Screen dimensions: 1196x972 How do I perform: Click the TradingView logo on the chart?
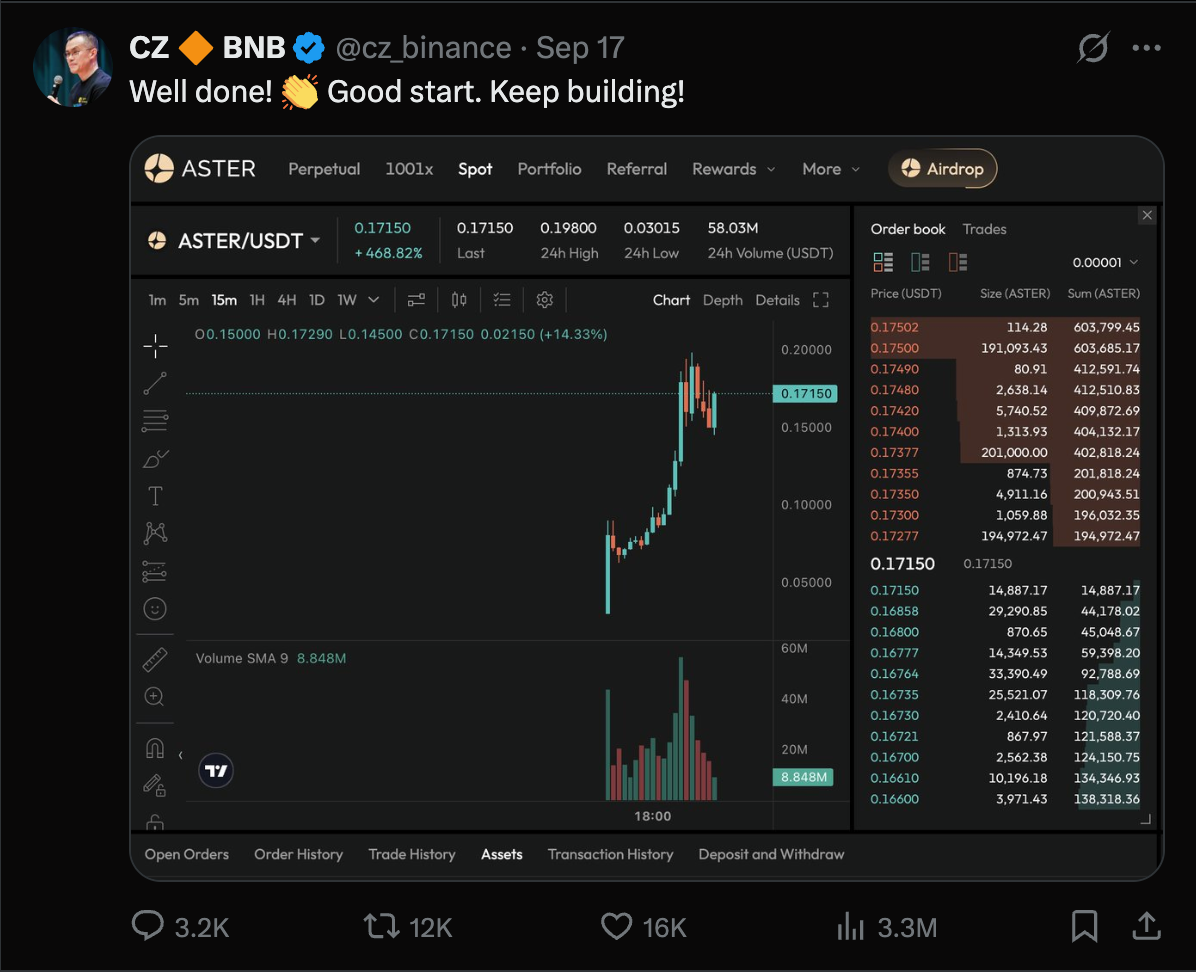pos(216,770)
